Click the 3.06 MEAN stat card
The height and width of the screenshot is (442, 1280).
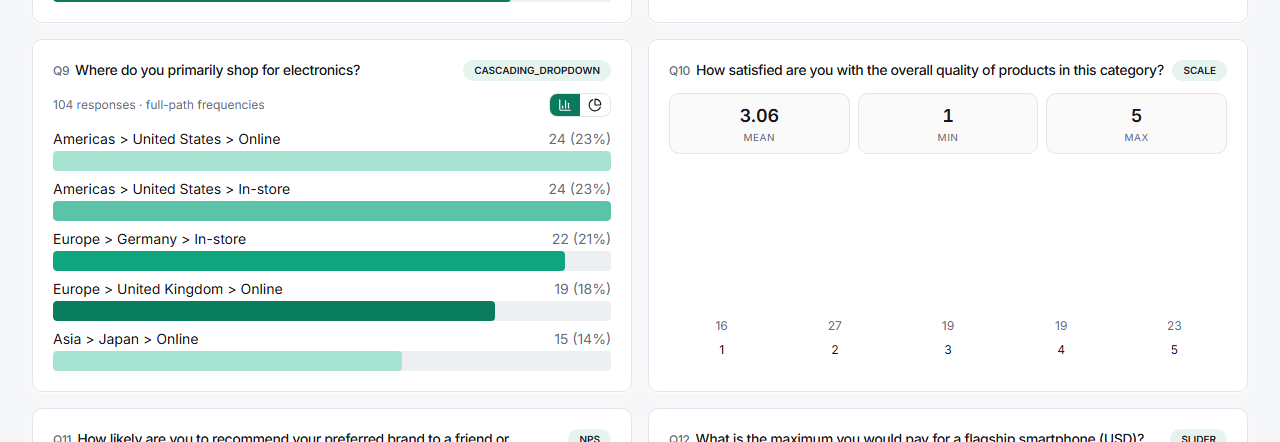tap(759, 124)
